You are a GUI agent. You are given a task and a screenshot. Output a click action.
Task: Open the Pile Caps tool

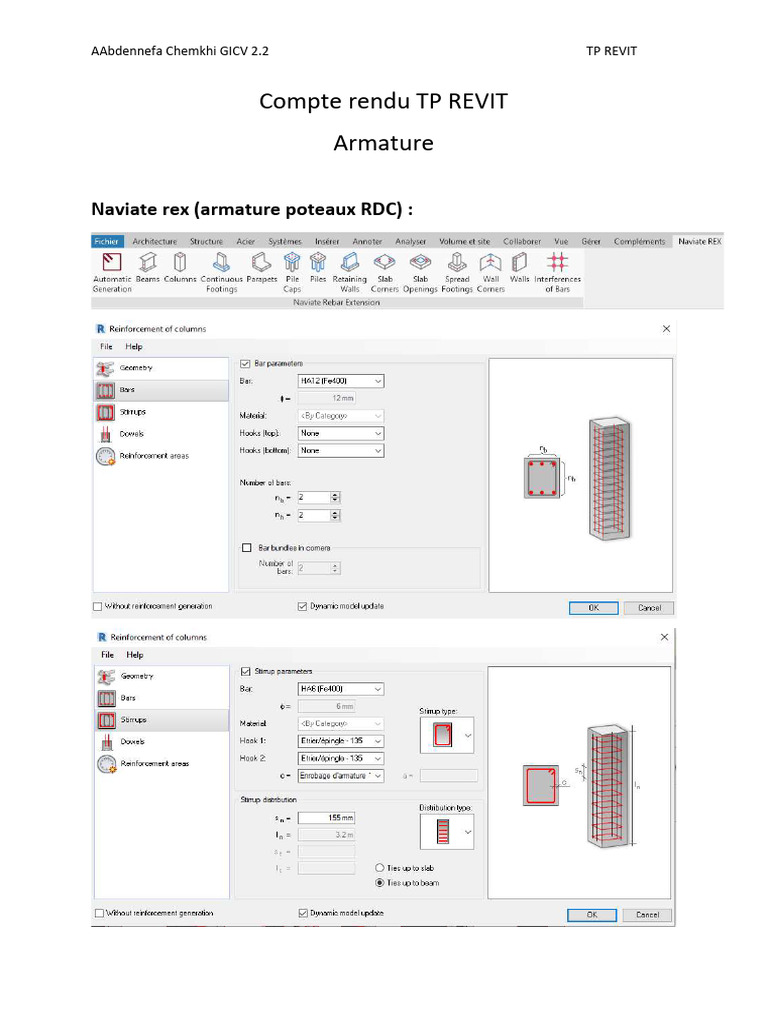coord(292,272)
